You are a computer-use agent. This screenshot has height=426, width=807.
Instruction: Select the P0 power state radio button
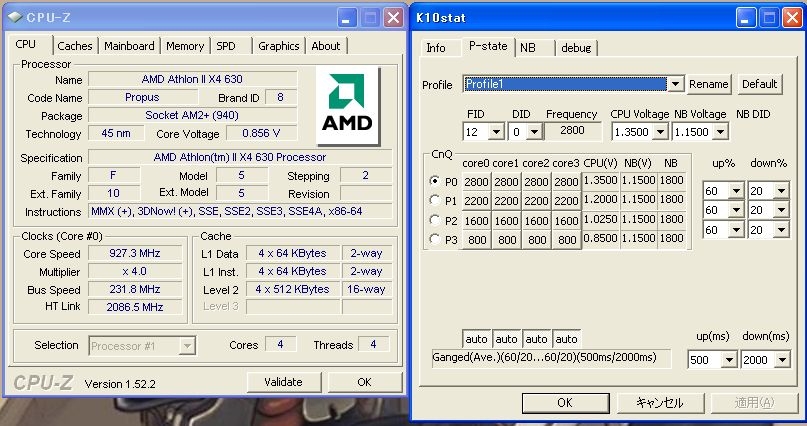435,181
